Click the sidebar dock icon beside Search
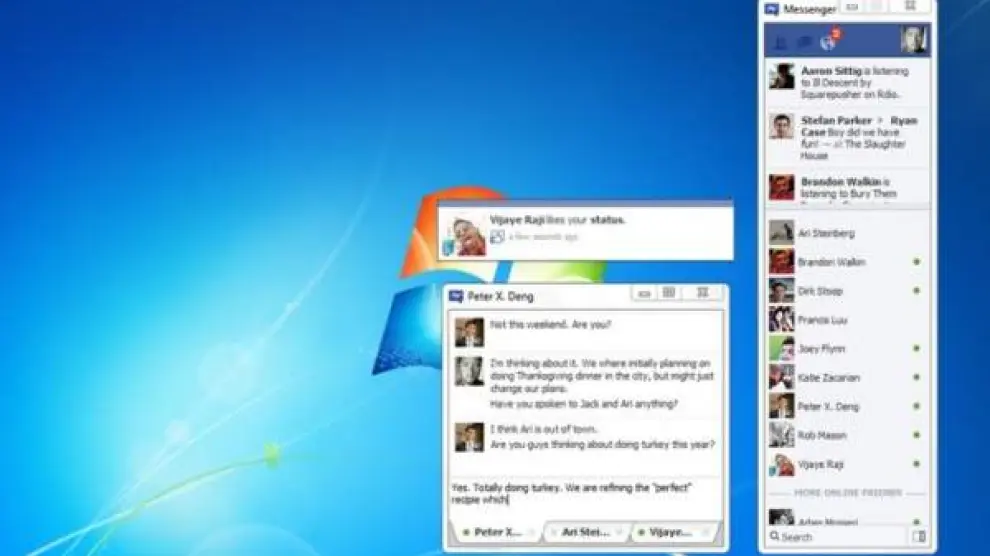 click(920, 537)
